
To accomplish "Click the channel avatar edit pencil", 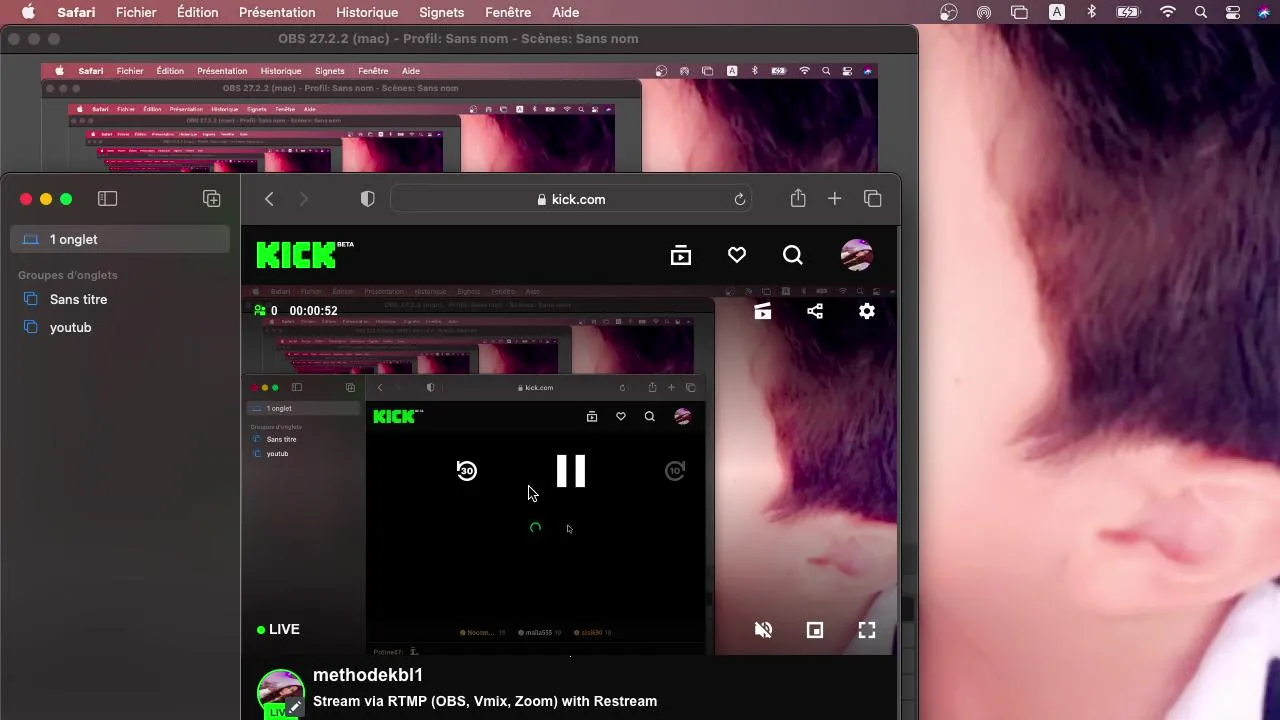I will (295, 706).
